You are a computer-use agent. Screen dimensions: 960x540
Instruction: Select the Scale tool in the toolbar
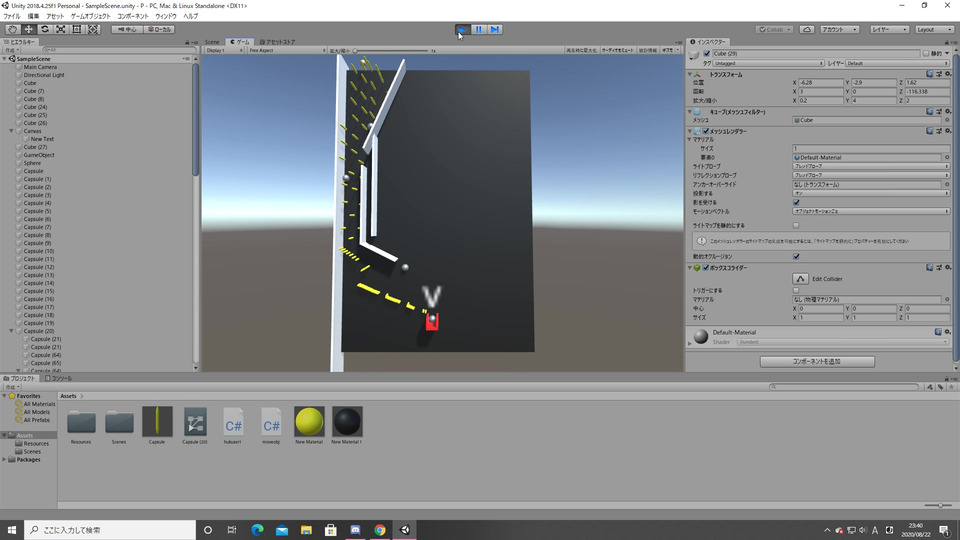[60, 29]
